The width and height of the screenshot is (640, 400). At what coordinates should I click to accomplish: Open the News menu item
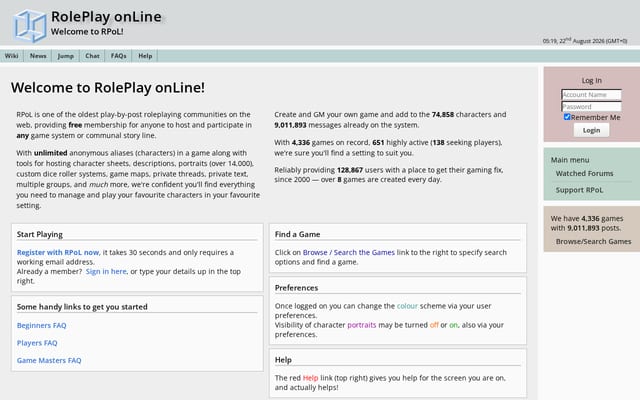click(x=38, y=56)
